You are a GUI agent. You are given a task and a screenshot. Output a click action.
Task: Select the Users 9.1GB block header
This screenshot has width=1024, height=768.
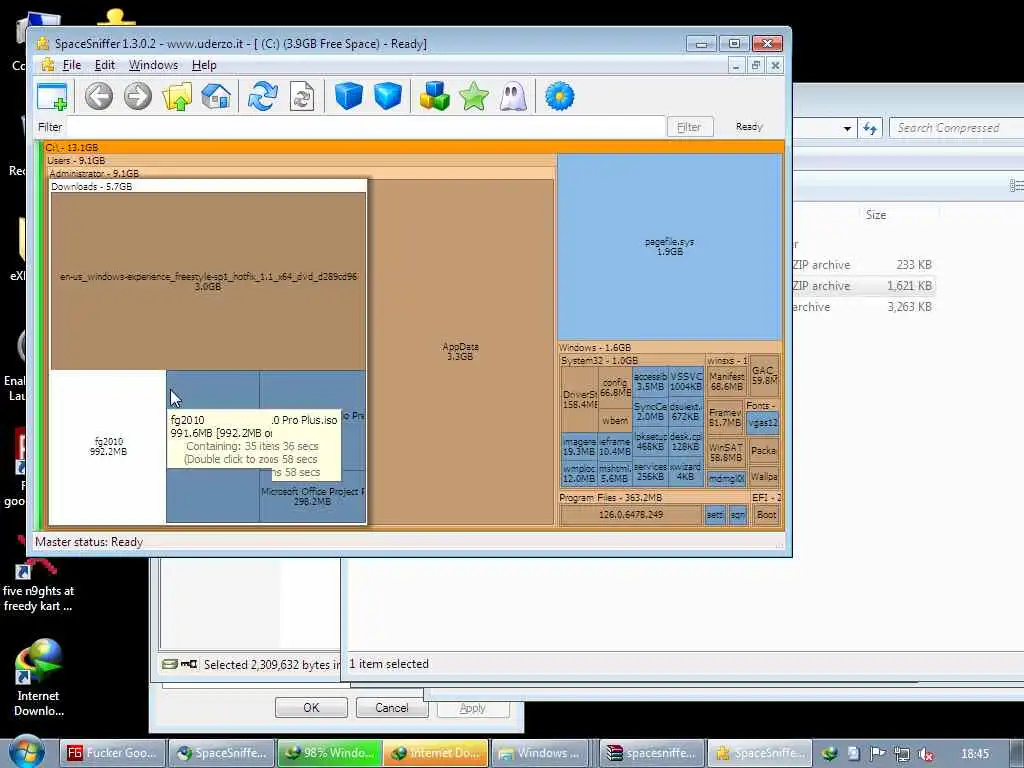pyautogui.click(x=300, y=160)
